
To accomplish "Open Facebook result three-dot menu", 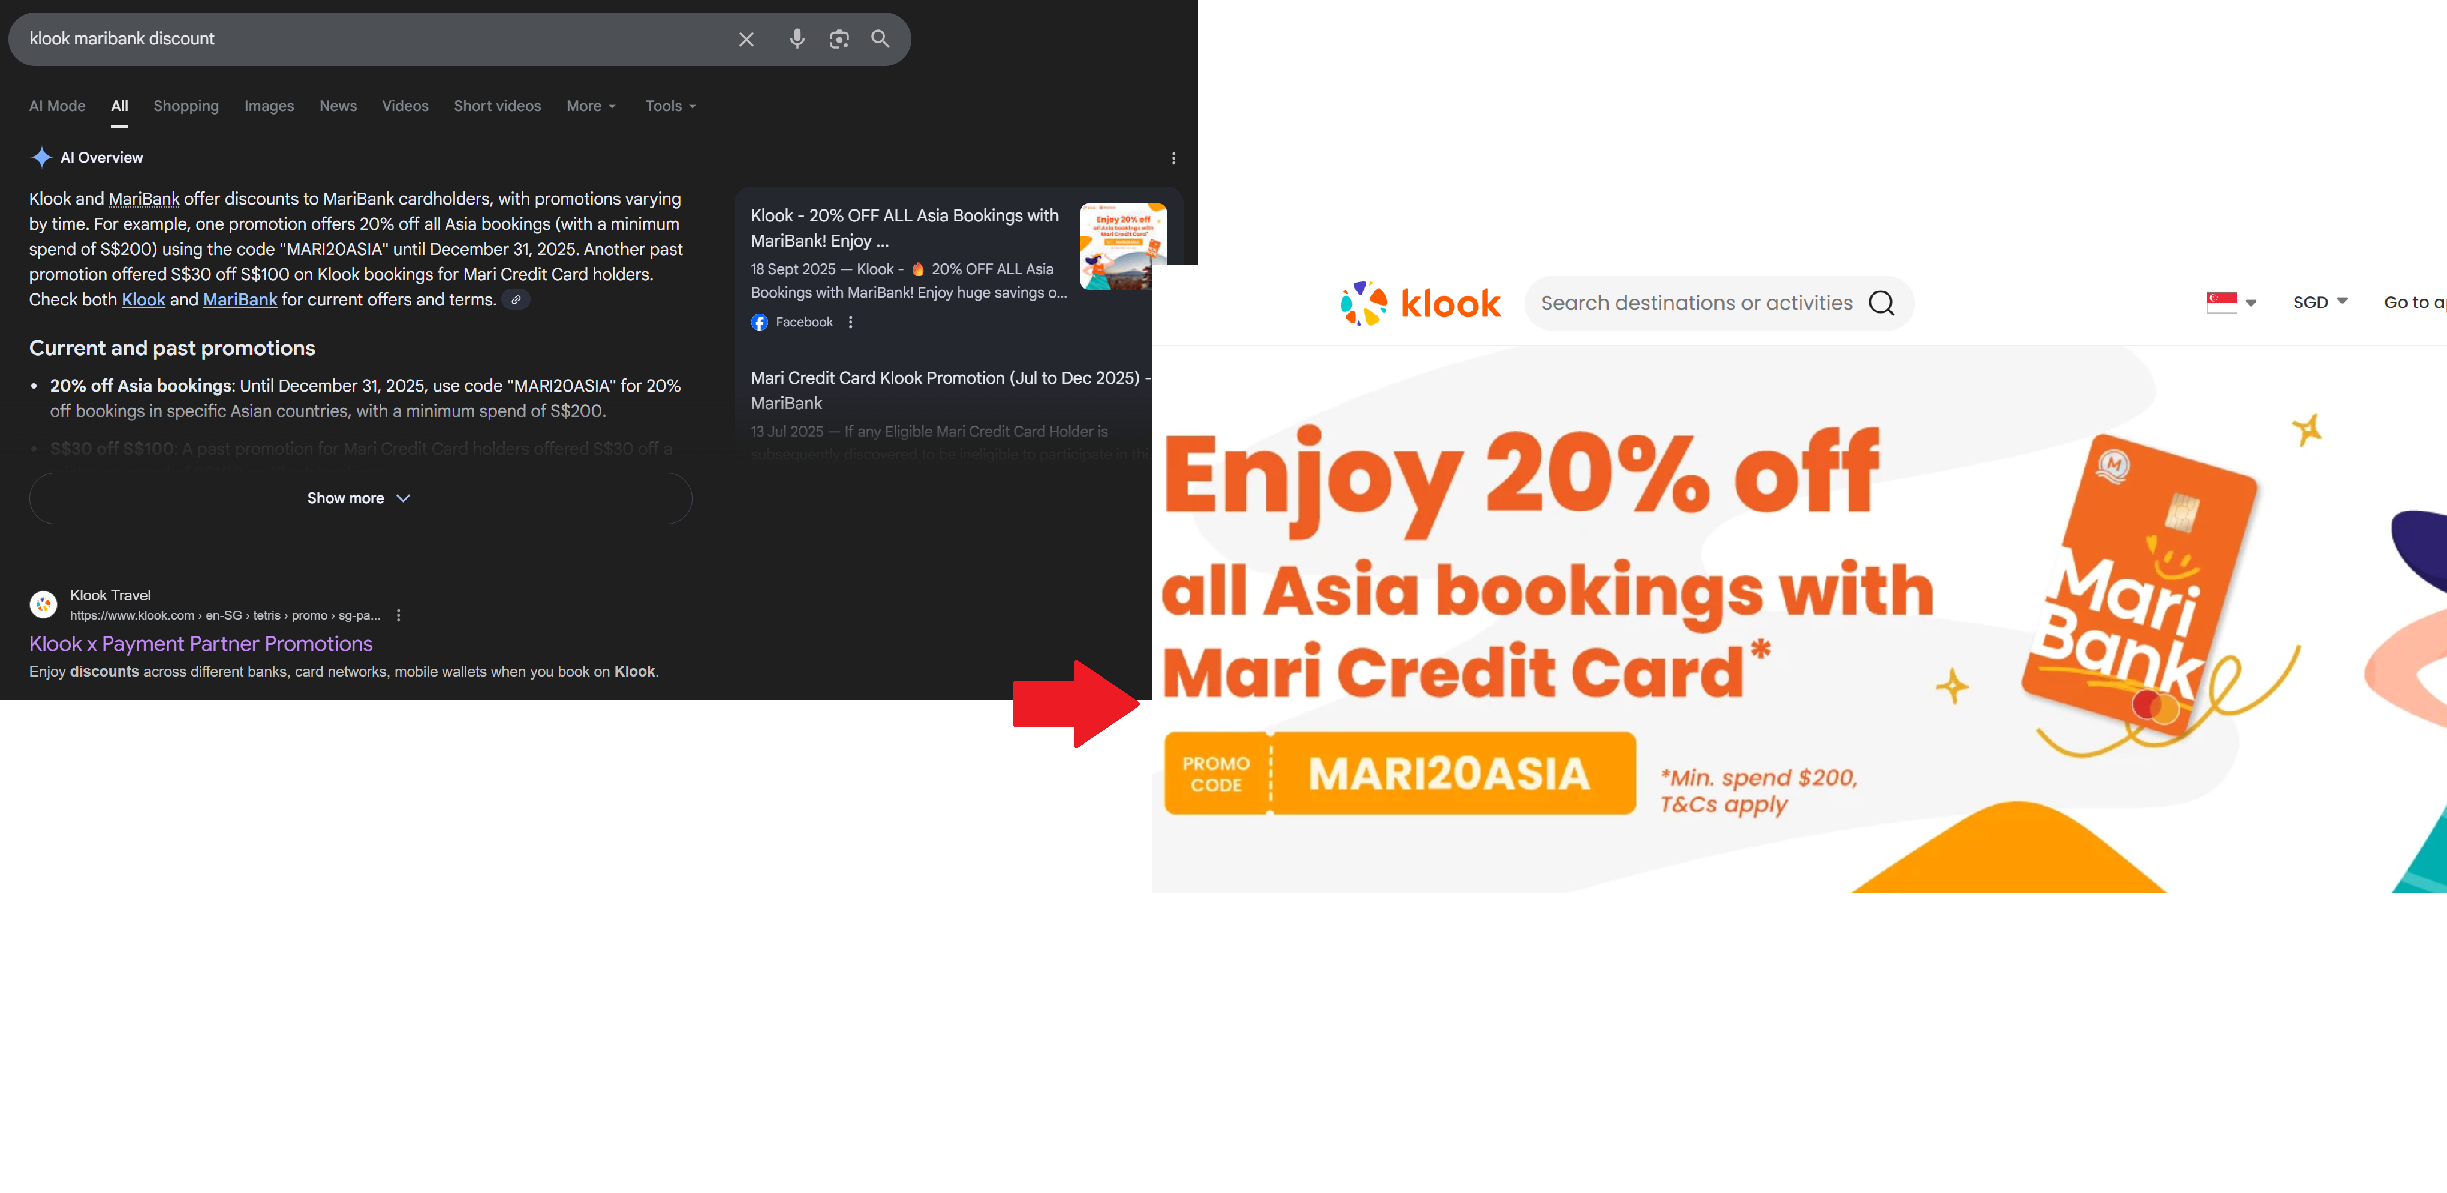I will (851, 322).
